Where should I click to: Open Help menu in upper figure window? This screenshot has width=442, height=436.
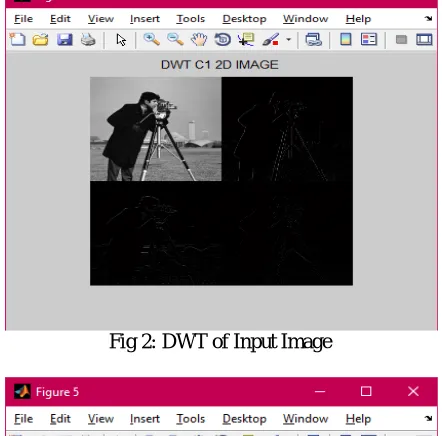coord(358,19)
